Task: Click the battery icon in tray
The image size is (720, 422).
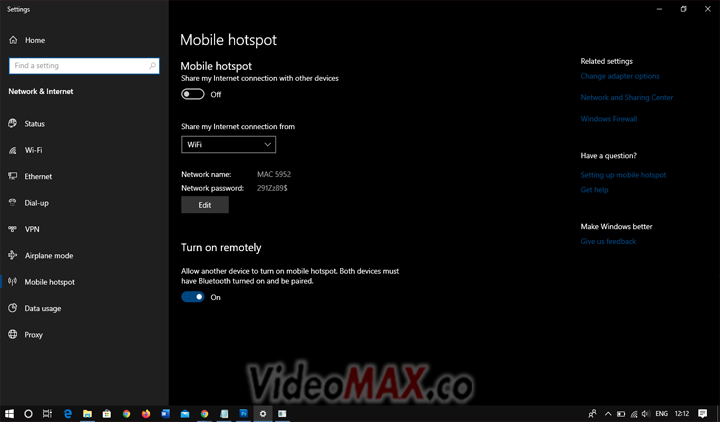Action: (x=621, y=414)
